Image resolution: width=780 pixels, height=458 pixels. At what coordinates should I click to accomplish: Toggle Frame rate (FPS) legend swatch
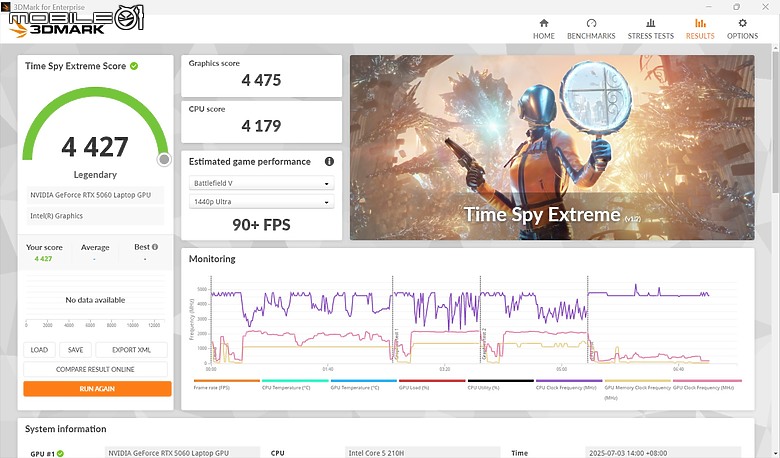[x=226, y=381]
